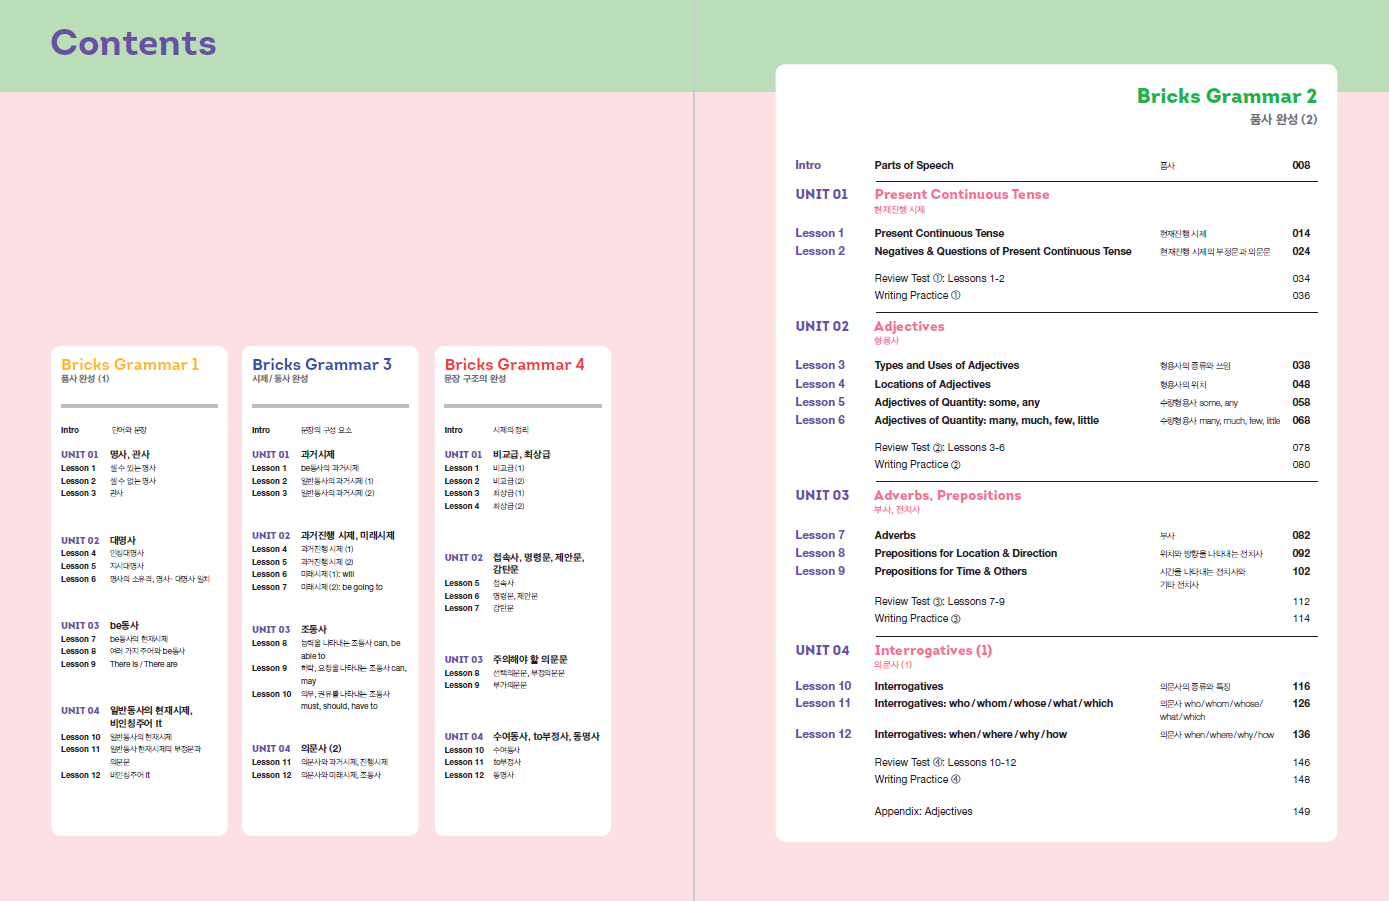1389x901 pixels.
Task: Select "Writing Practice ②" entry
Action: click(917, 464)
